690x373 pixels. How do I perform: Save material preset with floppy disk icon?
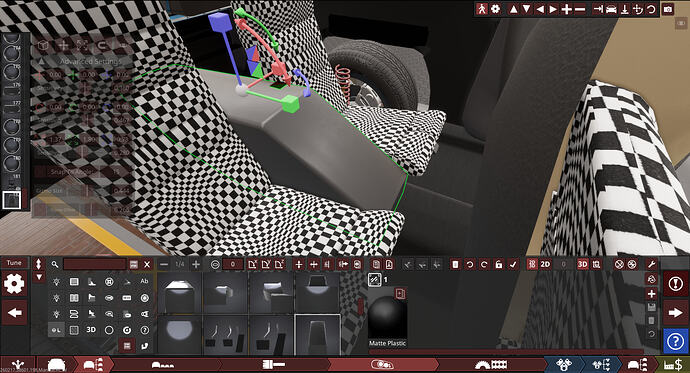652,307
